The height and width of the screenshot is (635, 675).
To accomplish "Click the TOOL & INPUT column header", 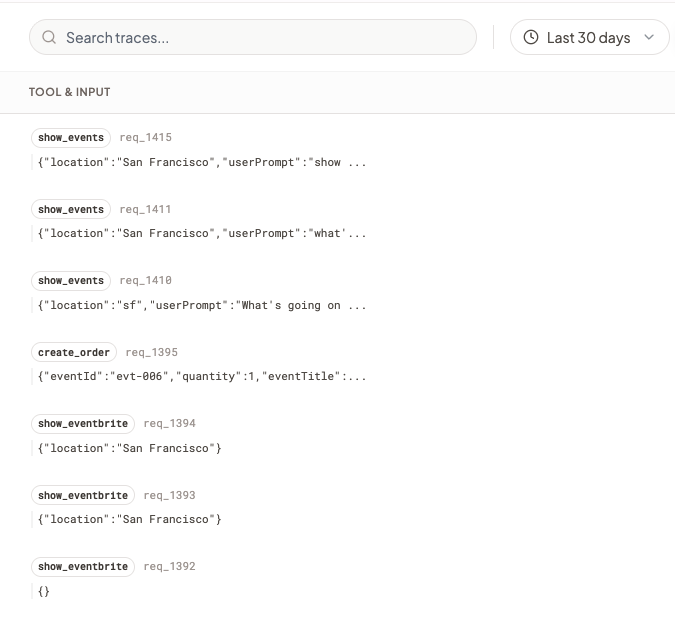I will (70, 92).
